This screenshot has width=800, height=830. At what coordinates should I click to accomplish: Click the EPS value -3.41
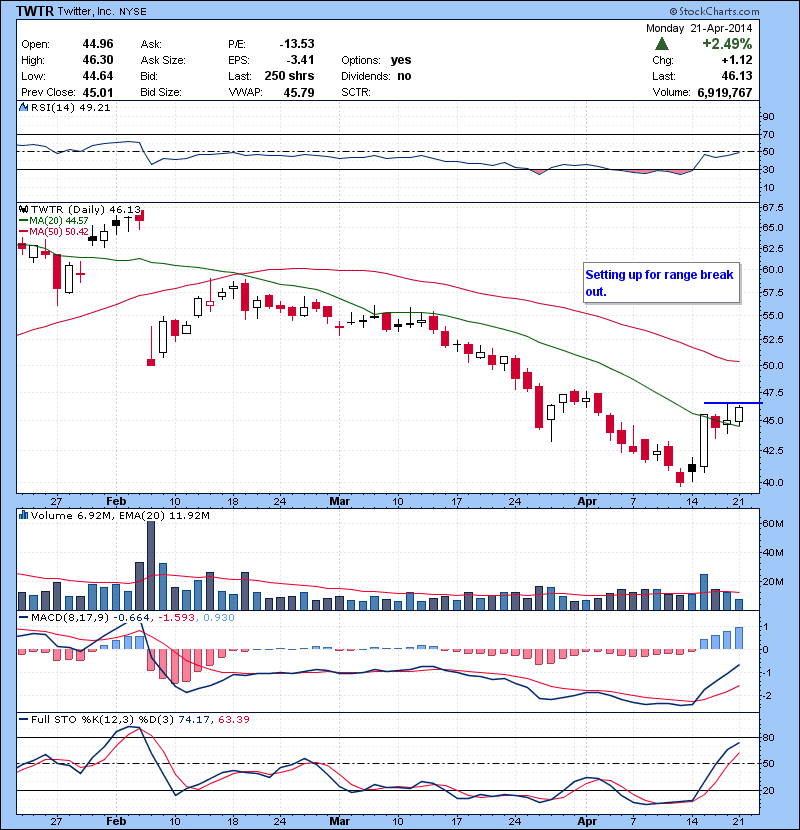[301, 60]
